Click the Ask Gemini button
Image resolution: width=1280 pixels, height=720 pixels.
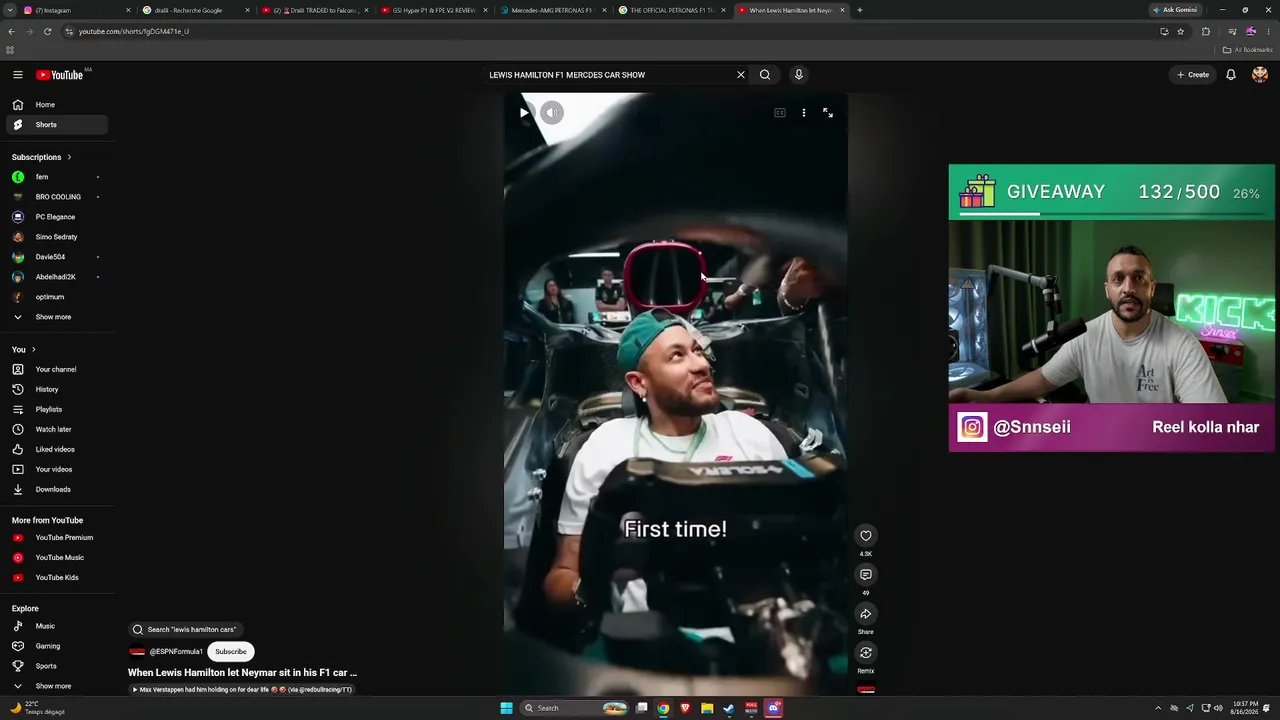[1175, 10]
